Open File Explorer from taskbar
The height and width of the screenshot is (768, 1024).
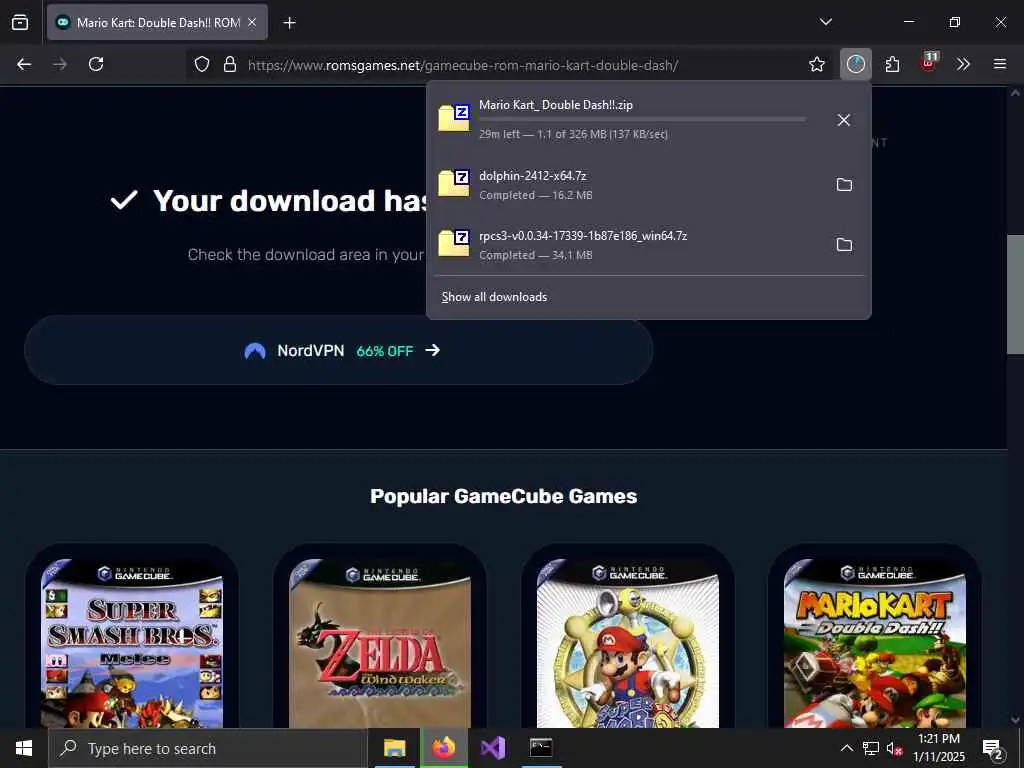click(x=394, y=748)
